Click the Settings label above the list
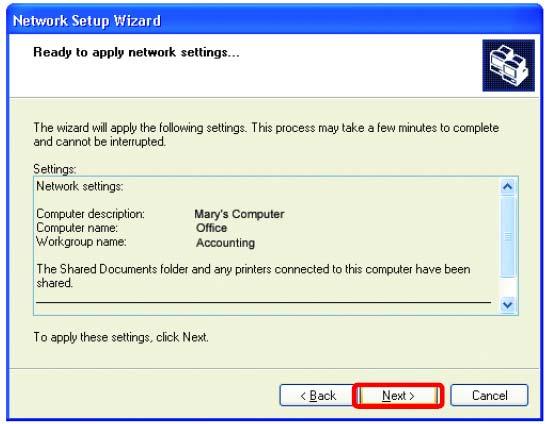The image size is (549, 424). 55,169
